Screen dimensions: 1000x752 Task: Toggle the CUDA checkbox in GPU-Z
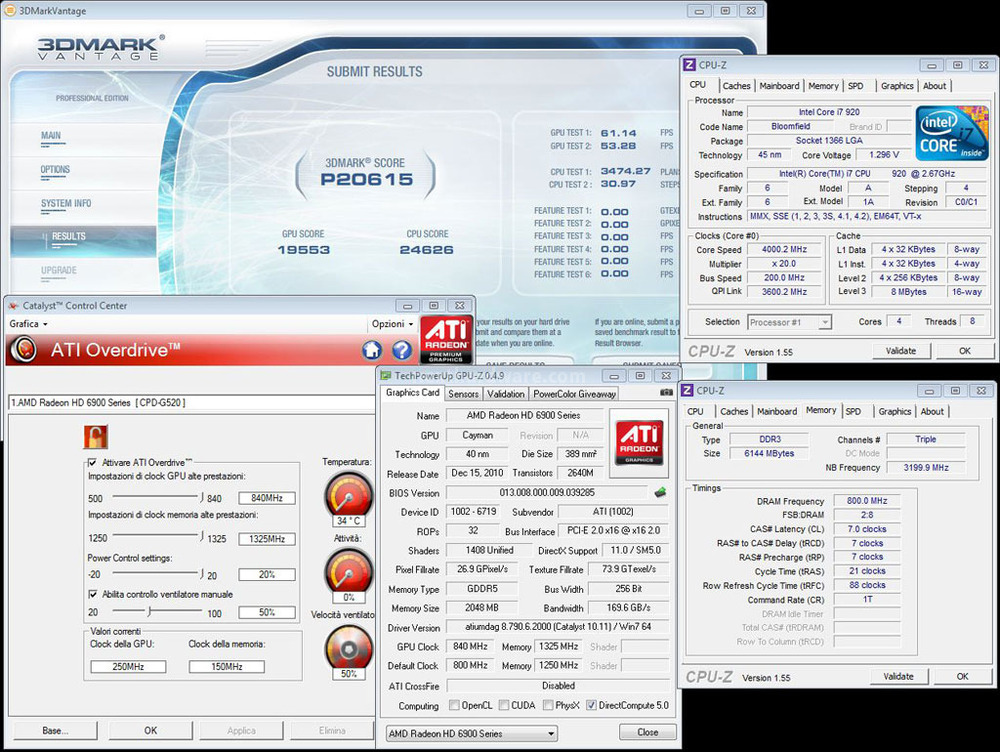(504, 705)
